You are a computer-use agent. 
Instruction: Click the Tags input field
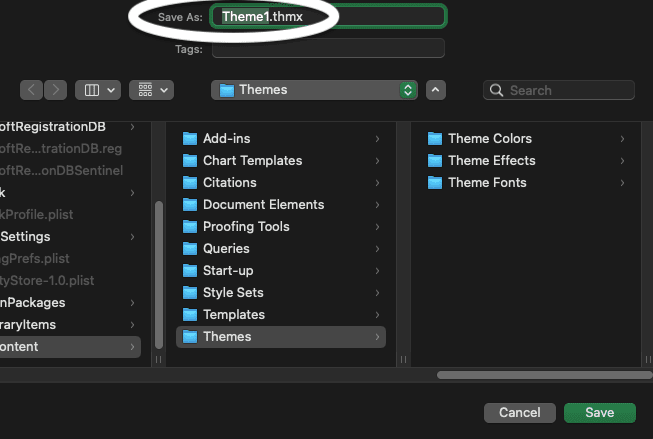click(x=328, y=49)
